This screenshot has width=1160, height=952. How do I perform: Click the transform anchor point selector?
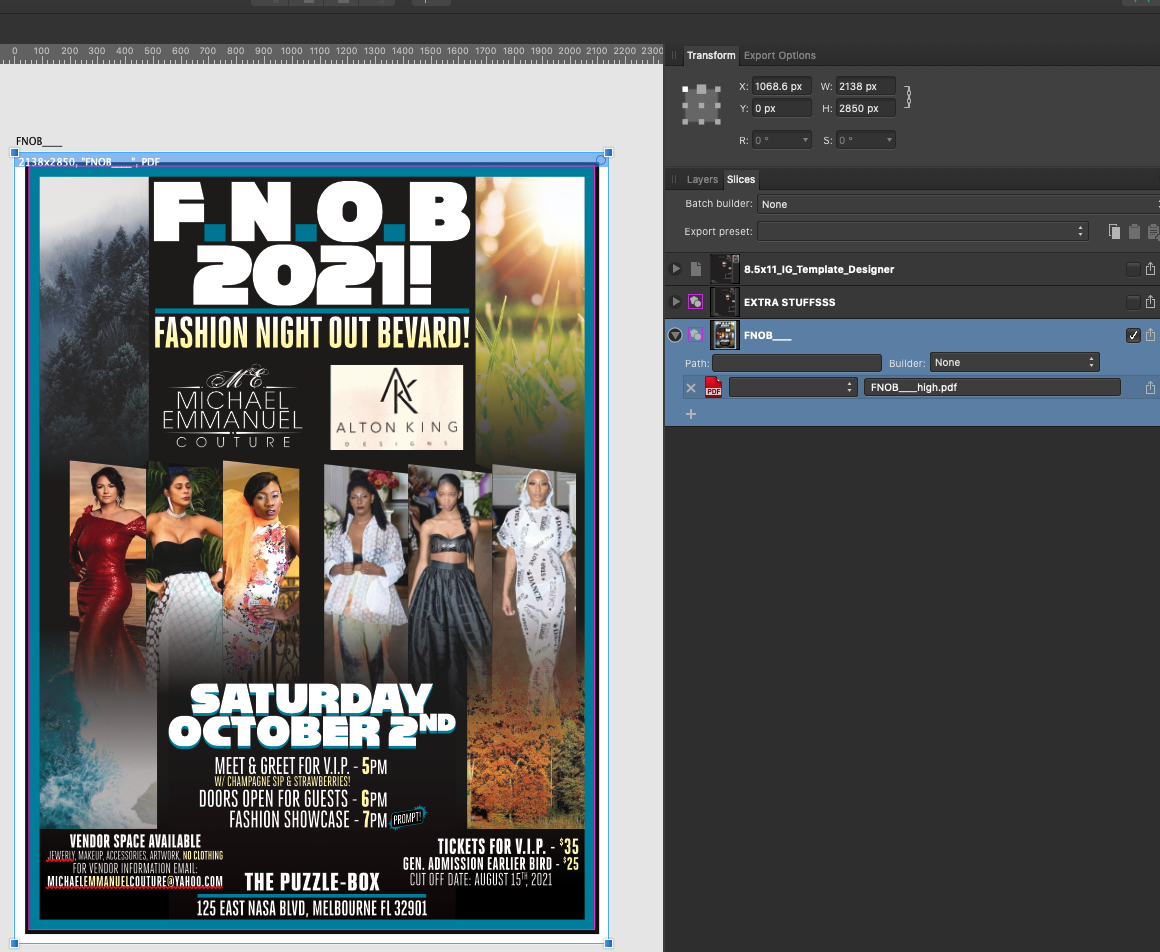coord(701,104)
